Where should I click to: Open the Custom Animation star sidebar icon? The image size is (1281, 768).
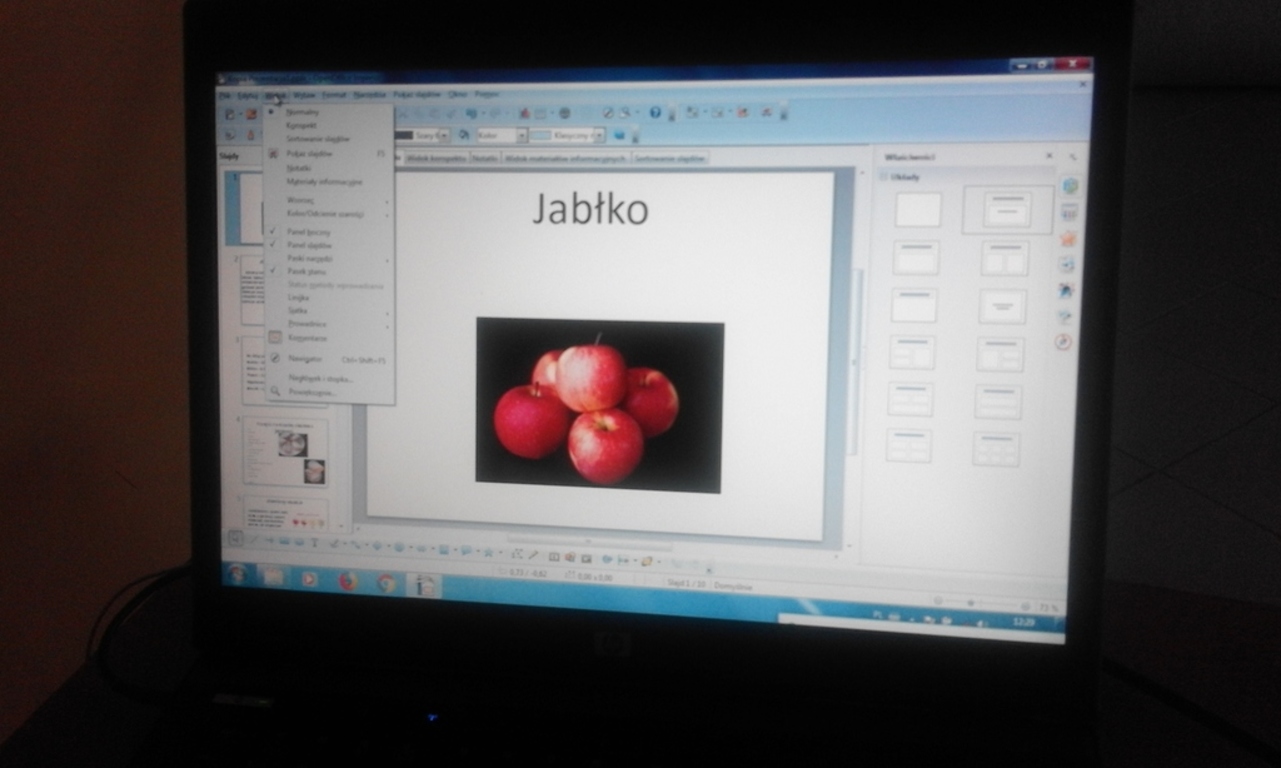(1067, 239)
